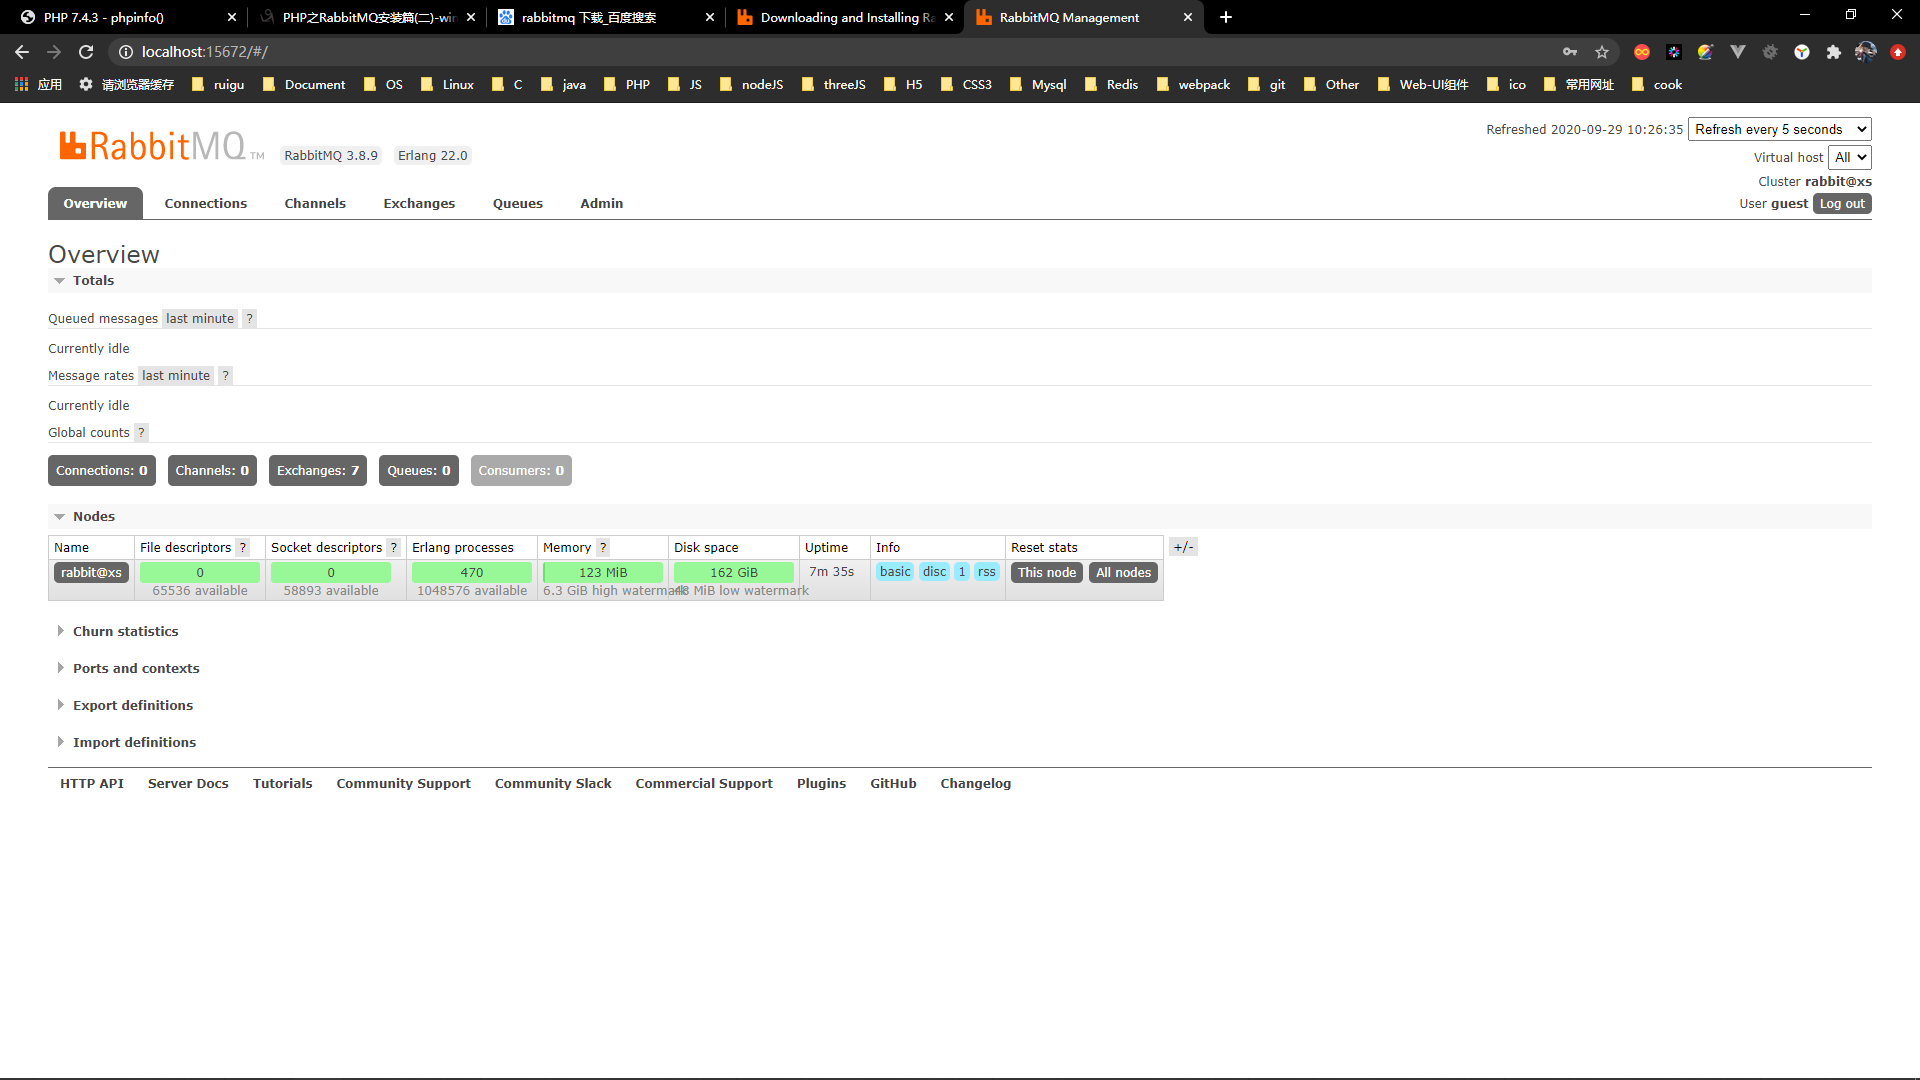1920x1080 pixels.
Task: Click help icon for File descriptors column
Action: pos(242,548)
